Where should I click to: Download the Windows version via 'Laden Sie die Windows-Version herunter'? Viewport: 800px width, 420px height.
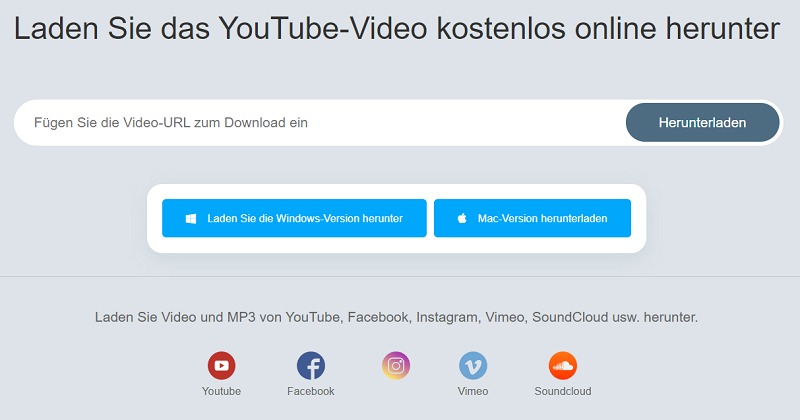point(294,218)
